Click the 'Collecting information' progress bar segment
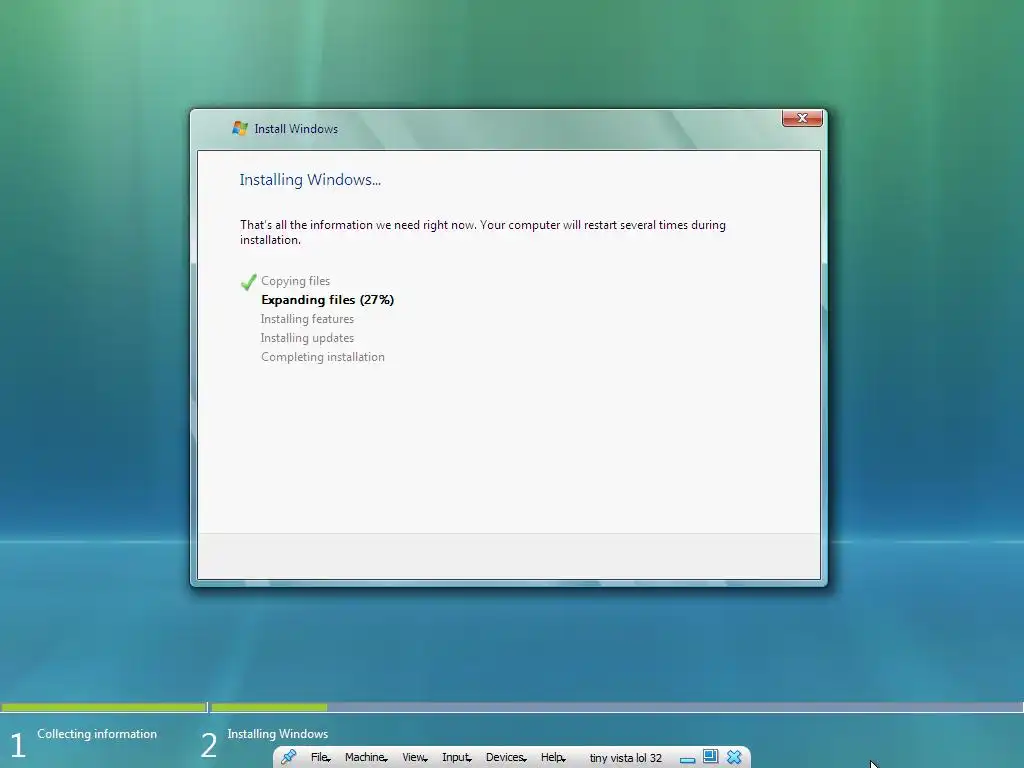 103,707
